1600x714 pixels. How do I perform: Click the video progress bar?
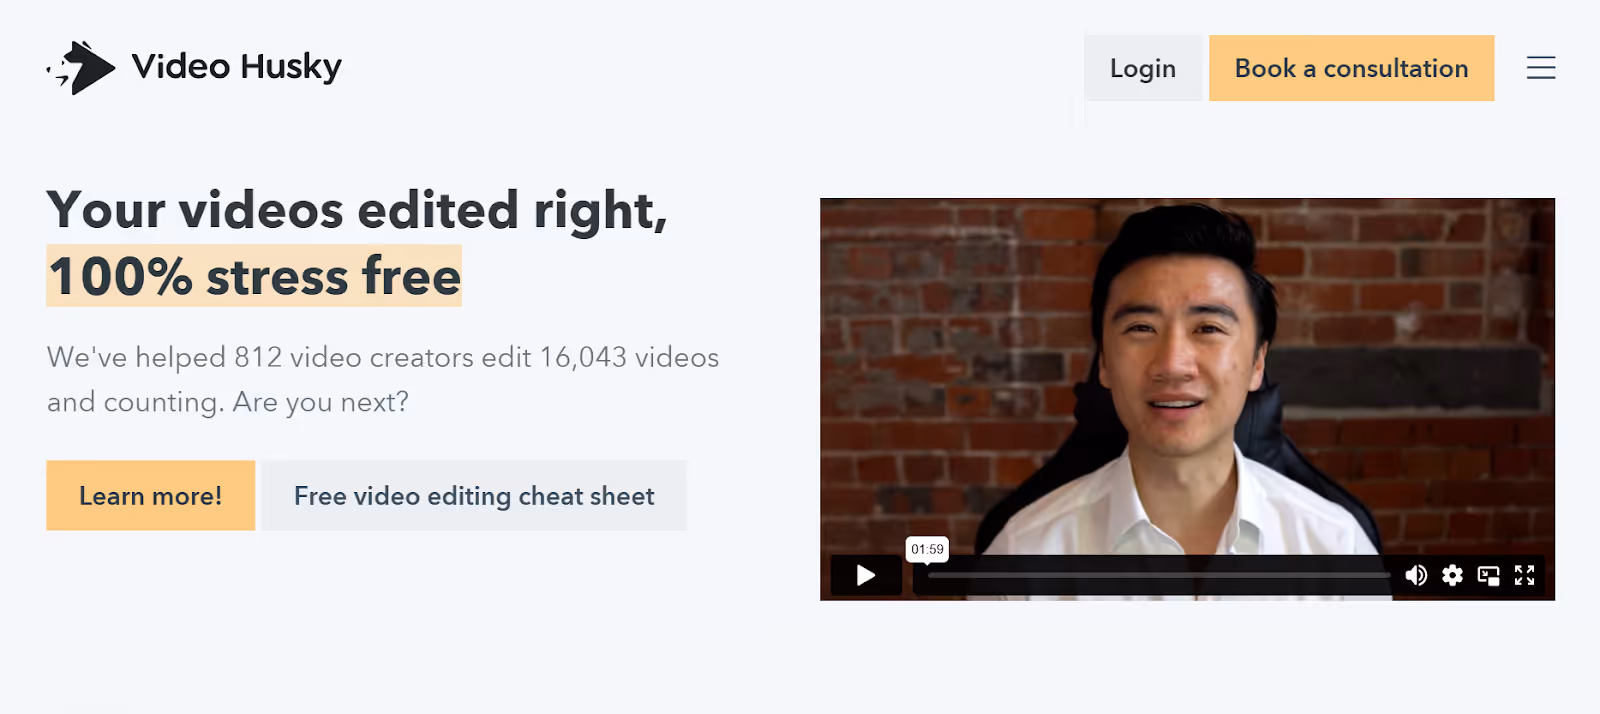coord(1158,575)
